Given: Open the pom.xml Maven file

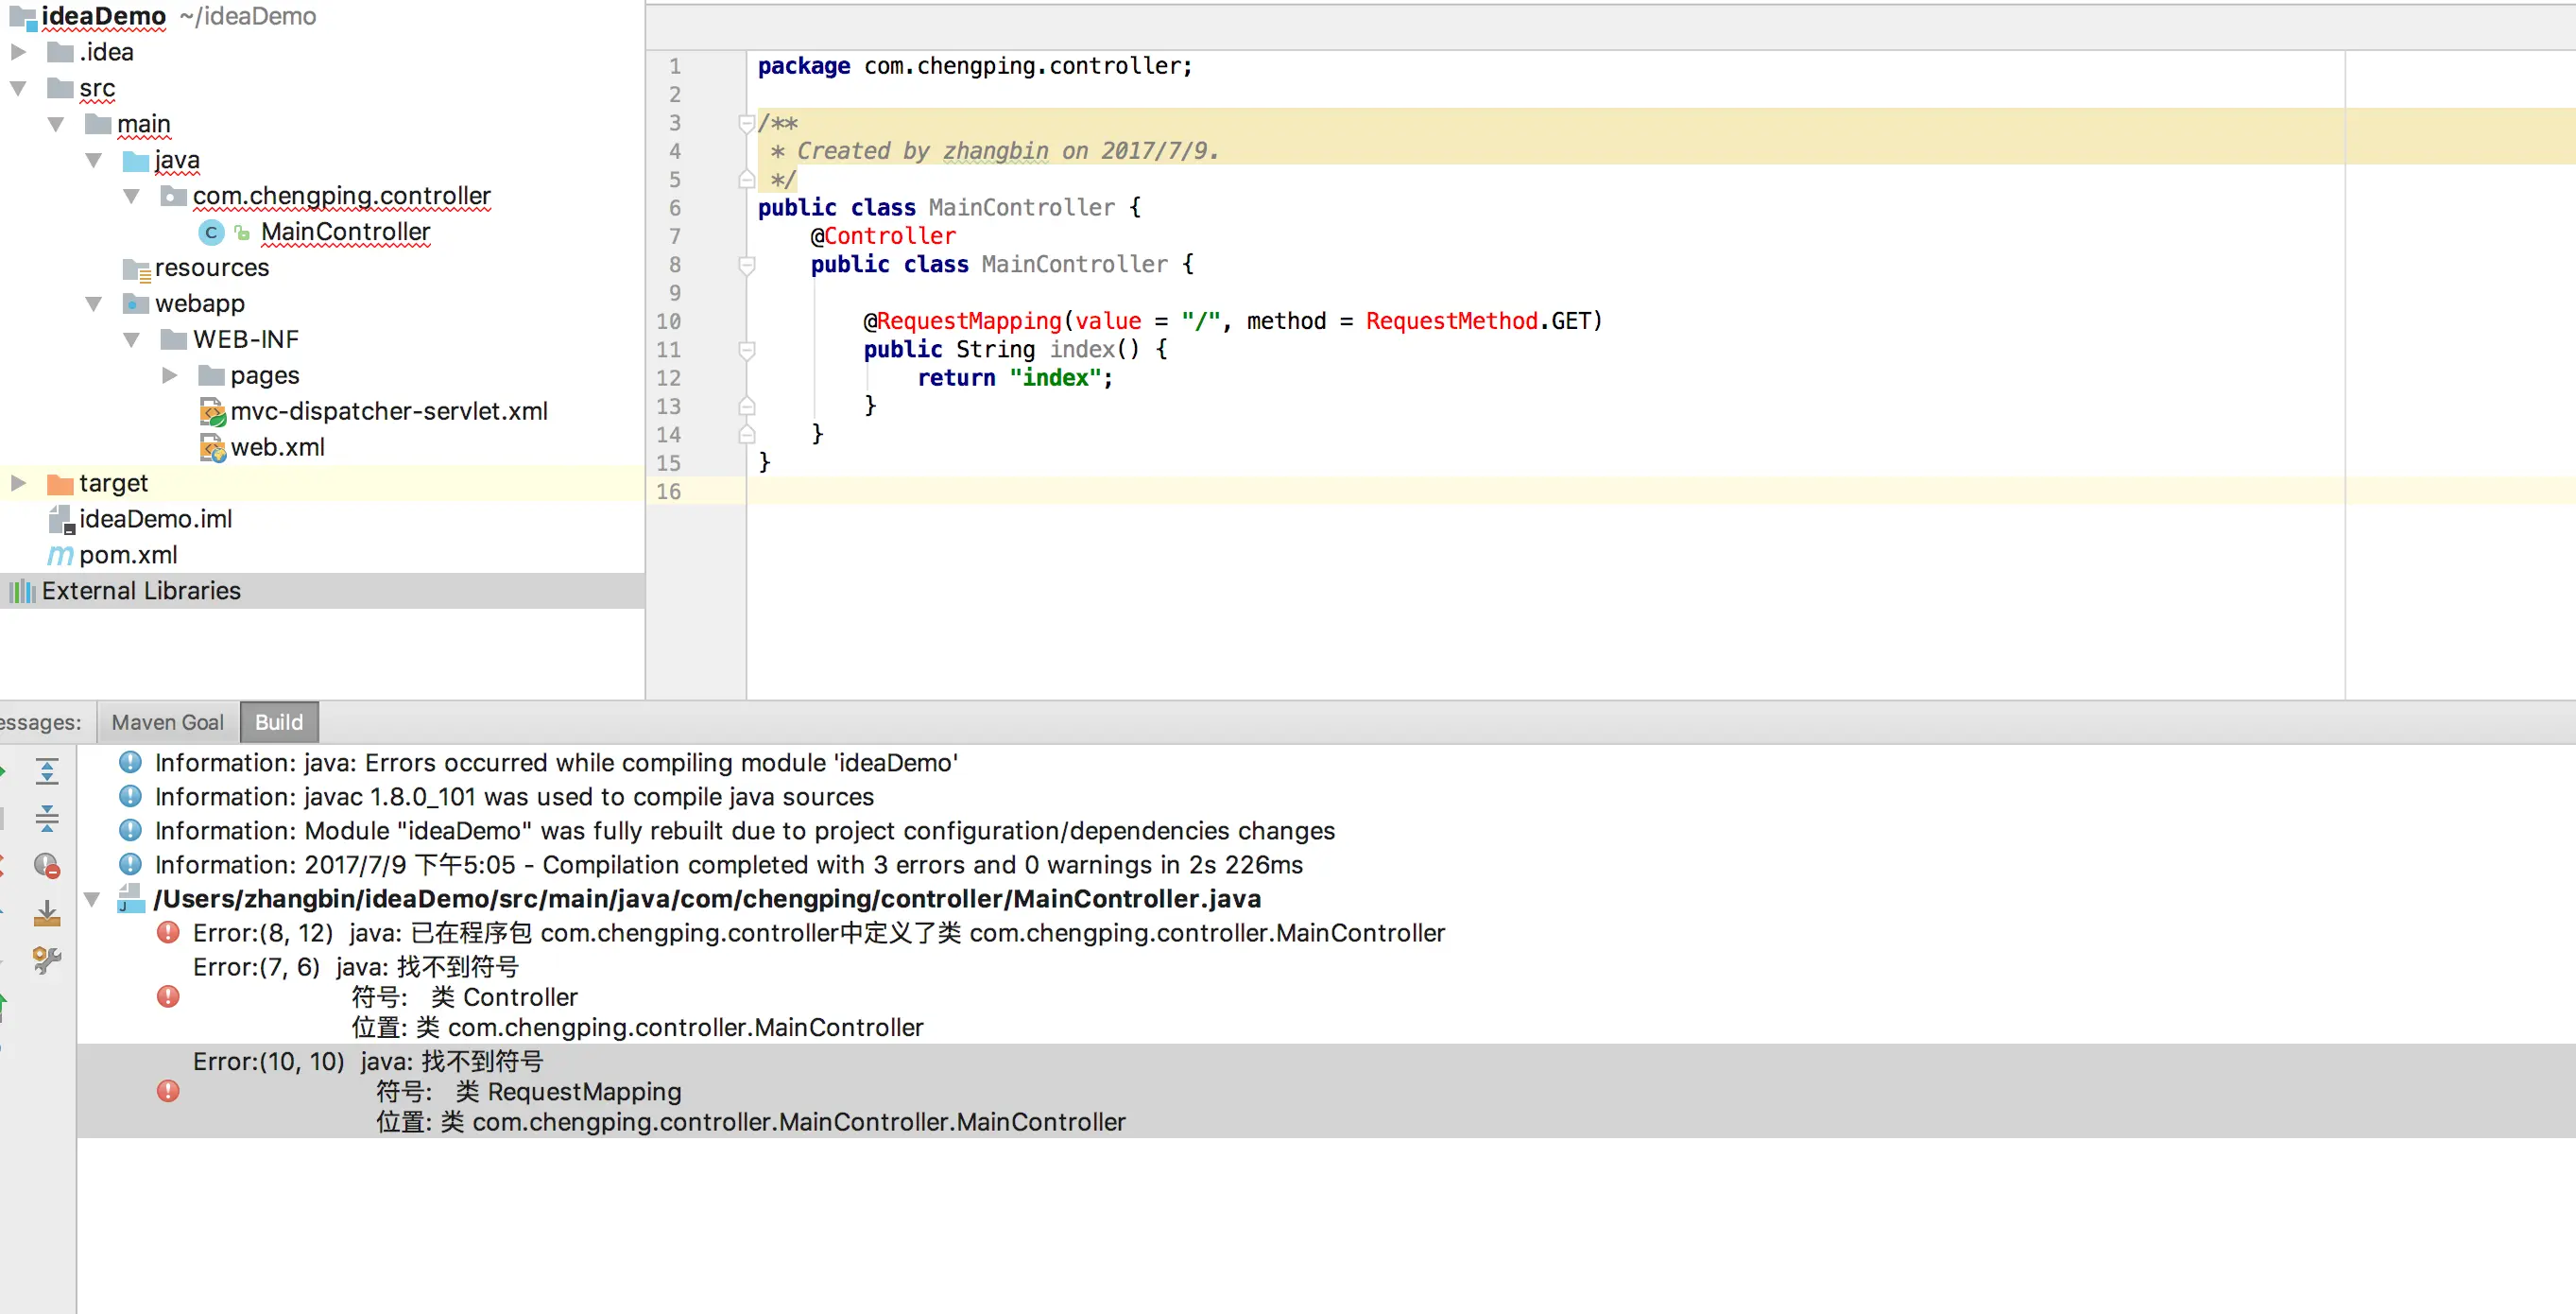Looking at the screenshot, I should (x=127, y=555).
